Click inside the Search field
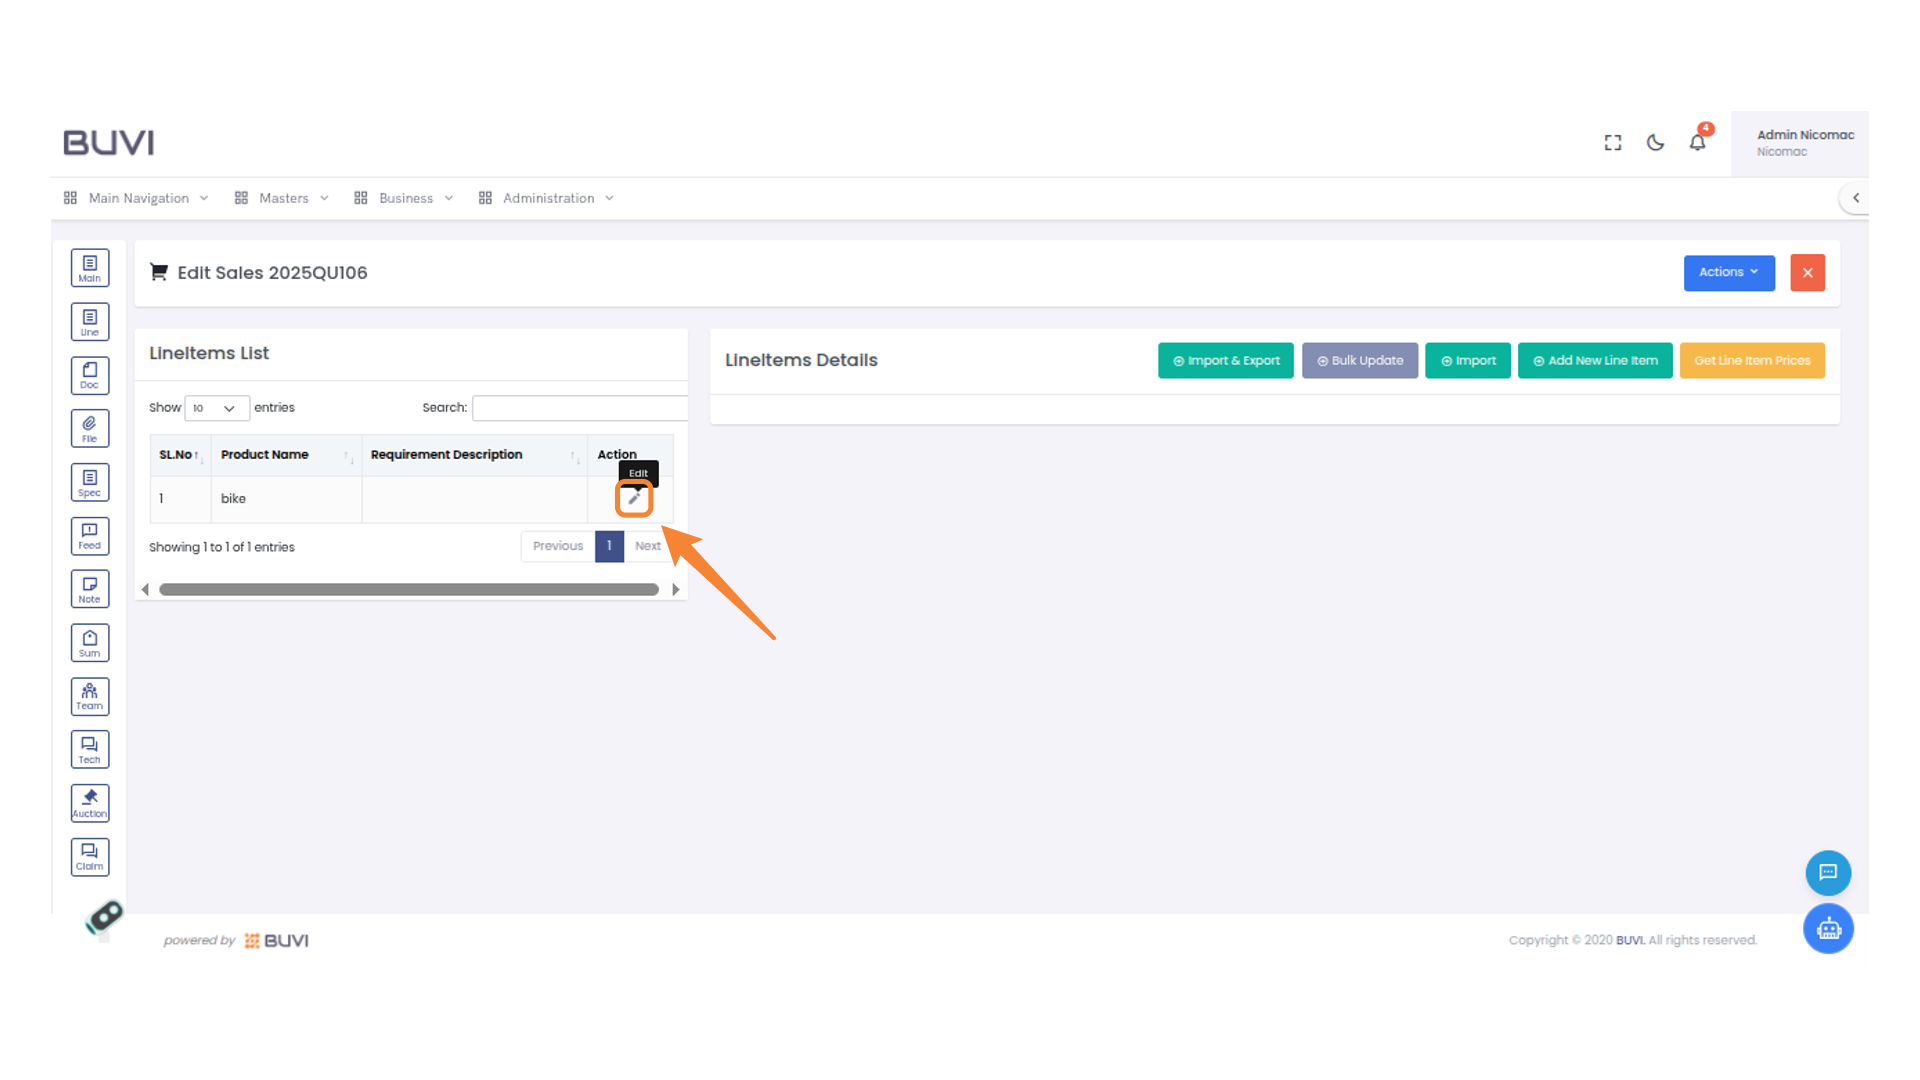 [580, 407]
